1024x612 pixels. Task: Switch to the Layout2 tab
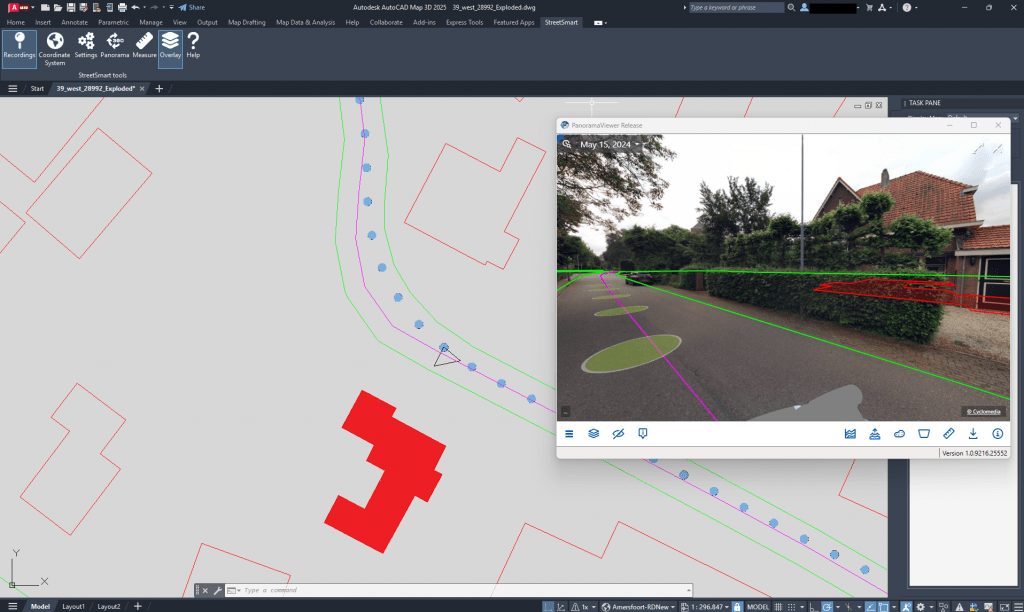[x=108, y=606]
